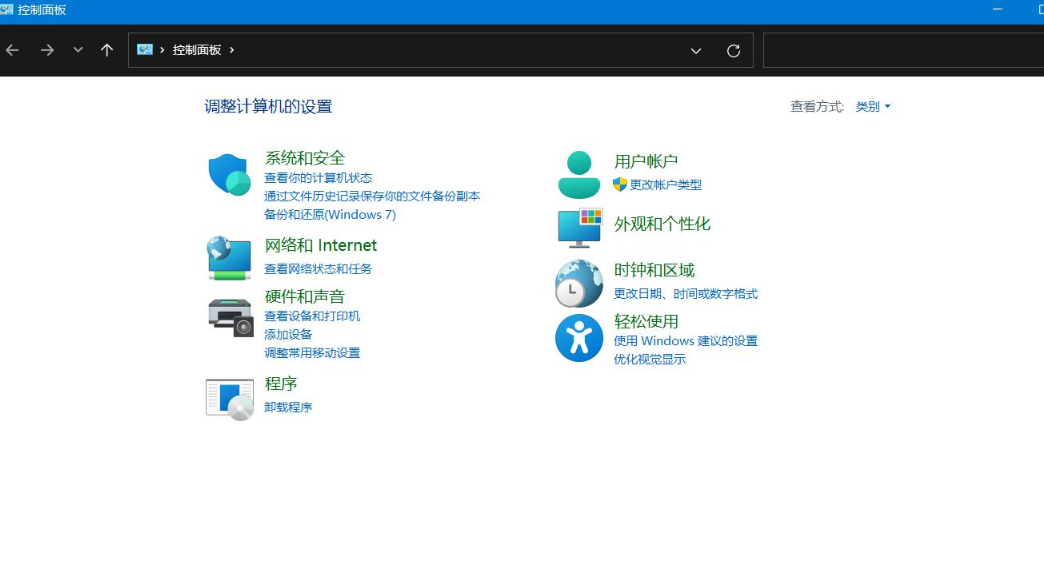Open the 卸载程序 link
This screenshot has width=1044, height=580.
pyautogui.click(x=288, y=407)
